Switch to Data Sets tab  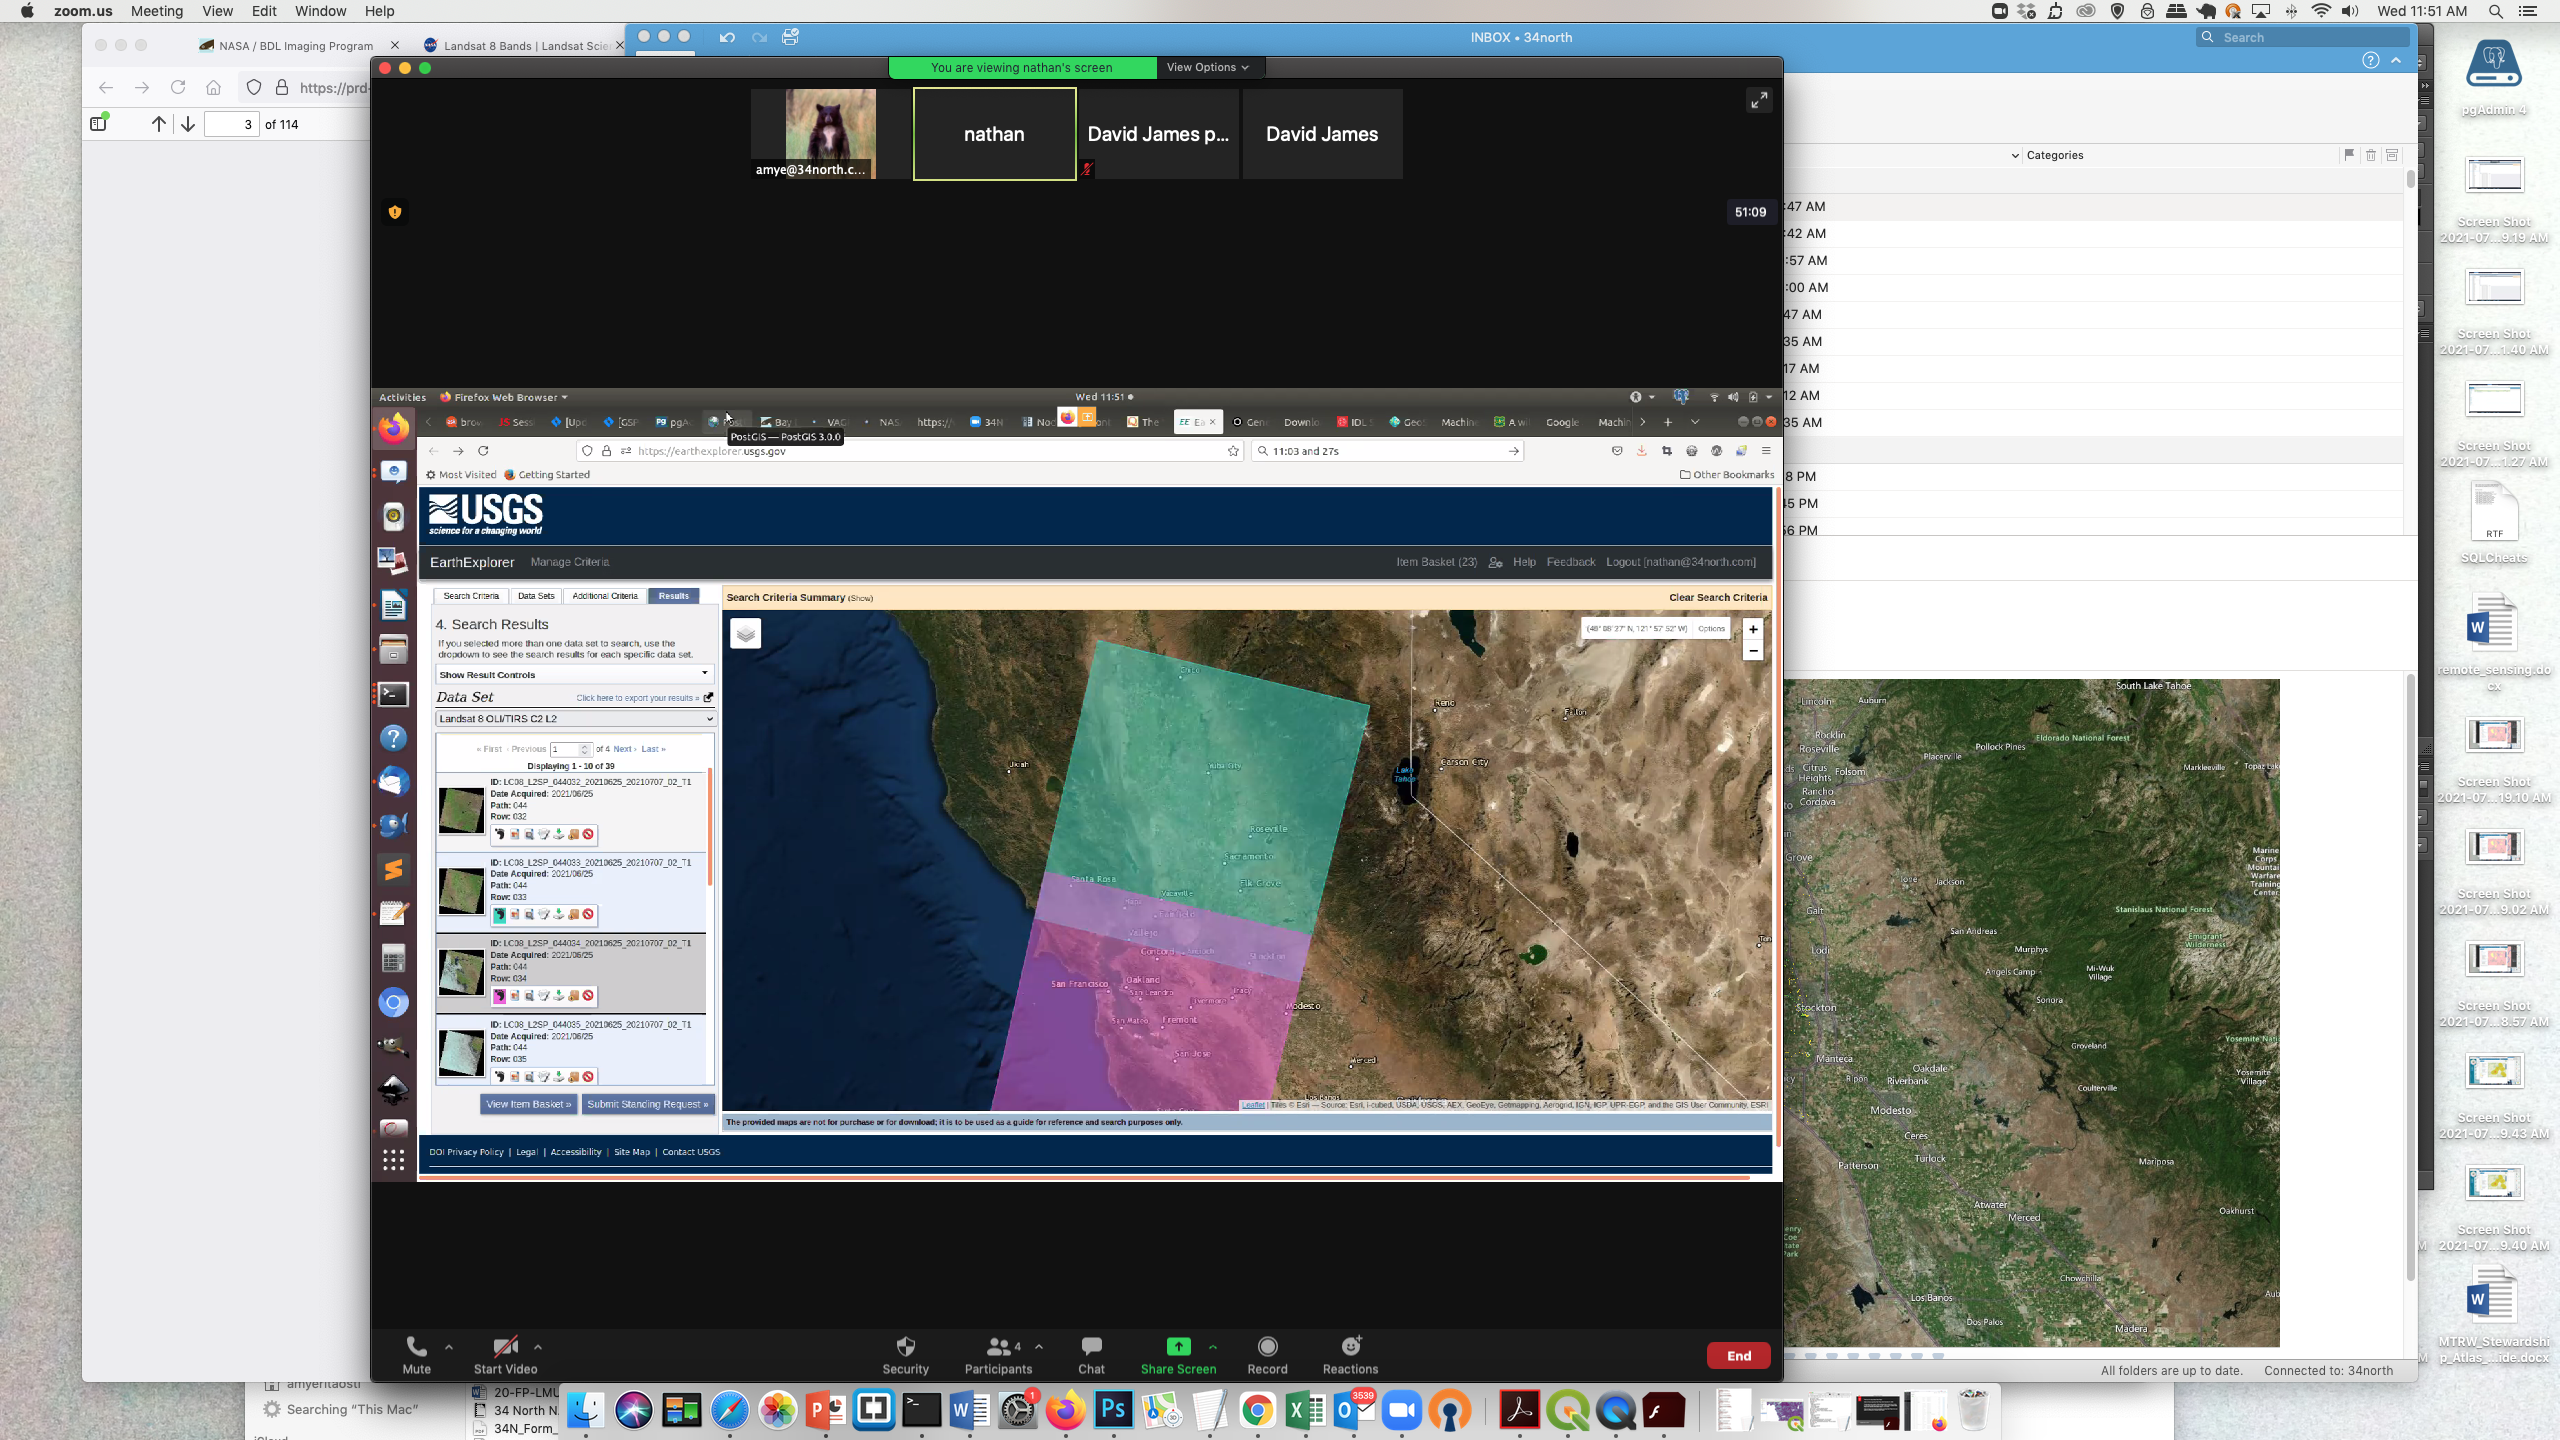pyautogui.click(x=536, y=596)
